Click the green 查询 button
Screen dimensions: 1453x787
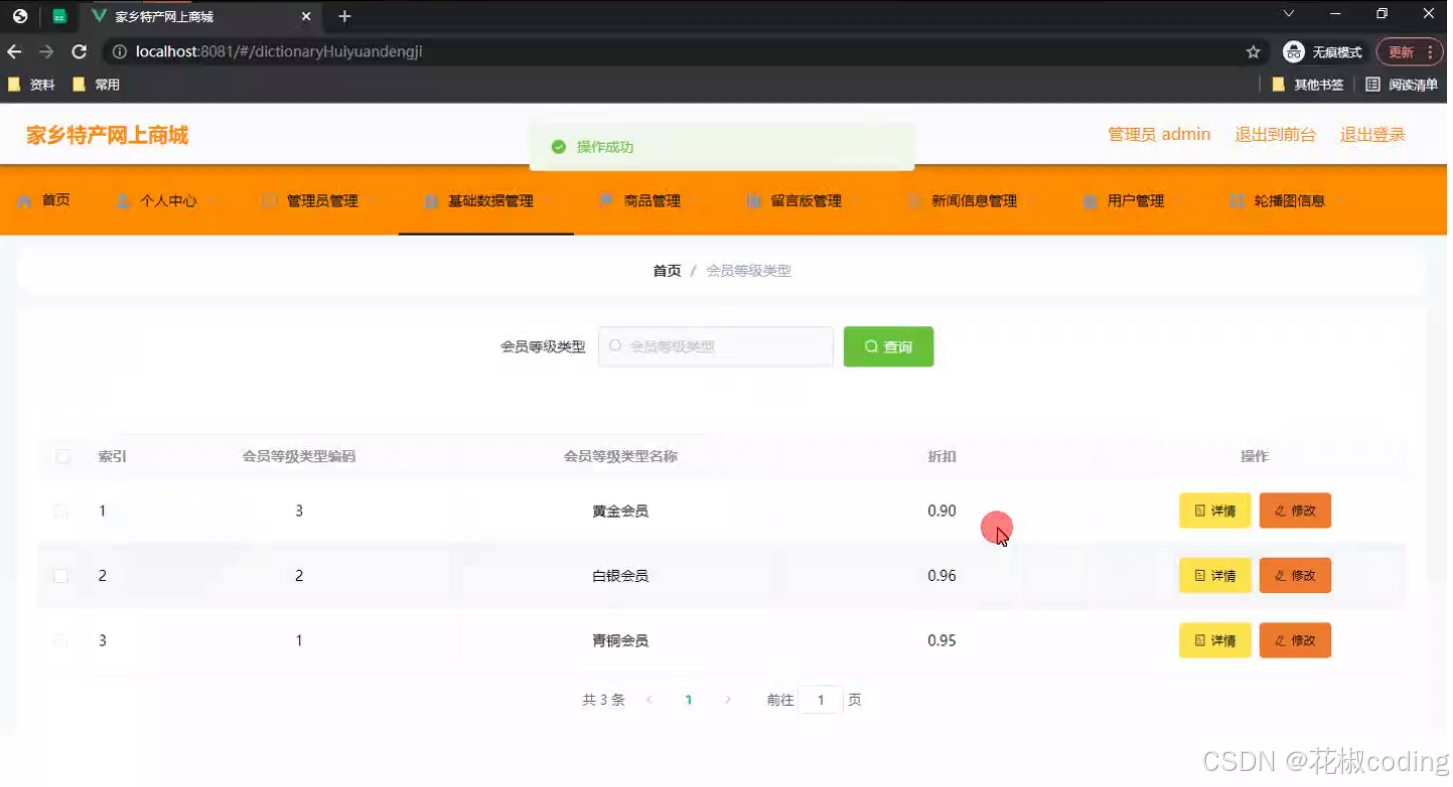pos(888,346)
